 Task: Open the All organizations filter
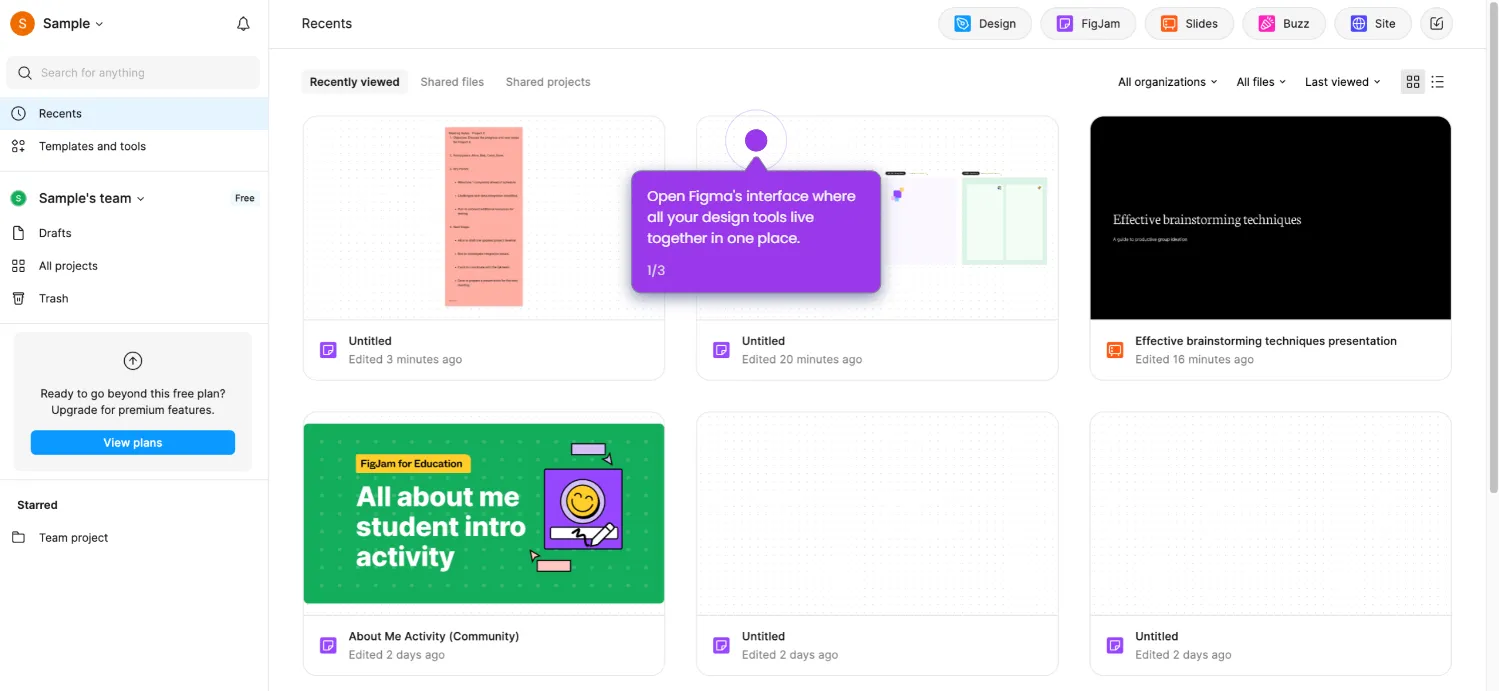[x=1167, y=82]
